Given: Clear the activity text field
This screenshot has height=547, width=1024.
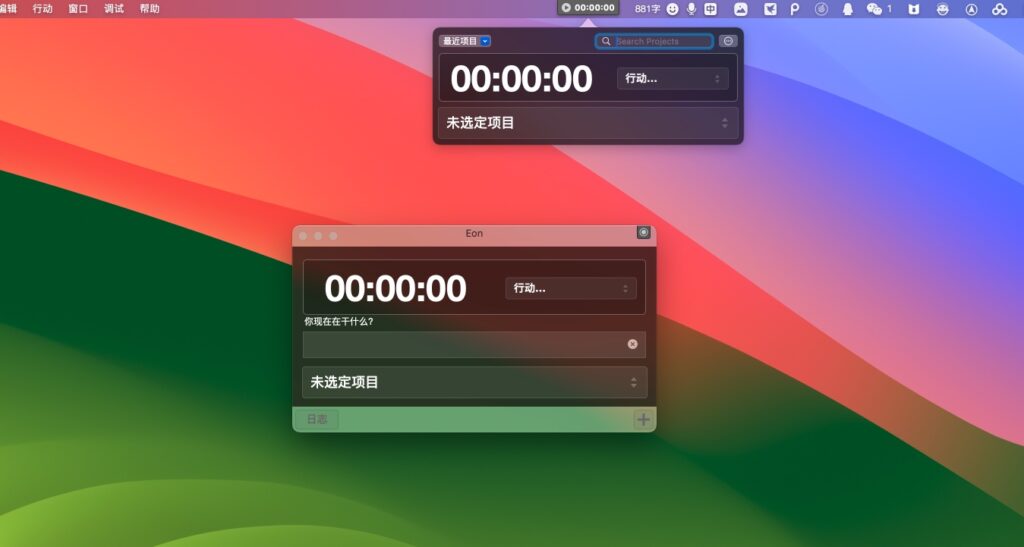Looking at the screenshot, I should [632, 344].
